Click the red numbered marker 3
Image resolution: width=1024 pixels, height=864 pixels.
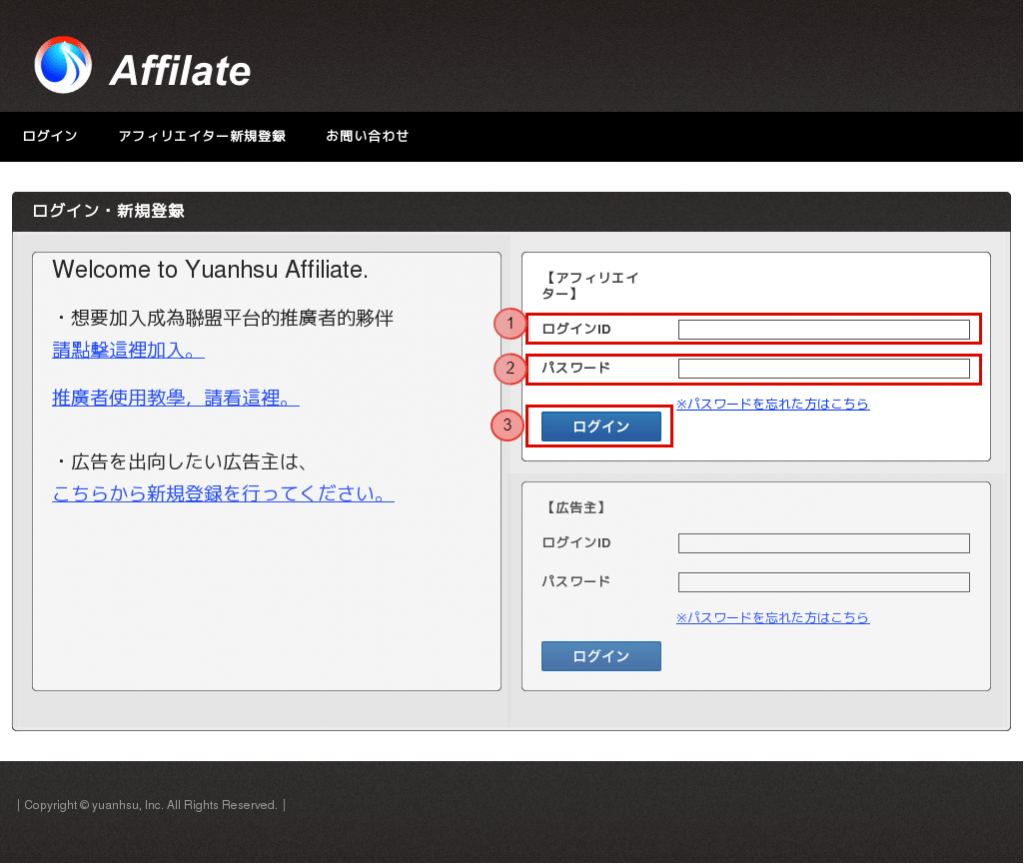[x=508, y=425]
